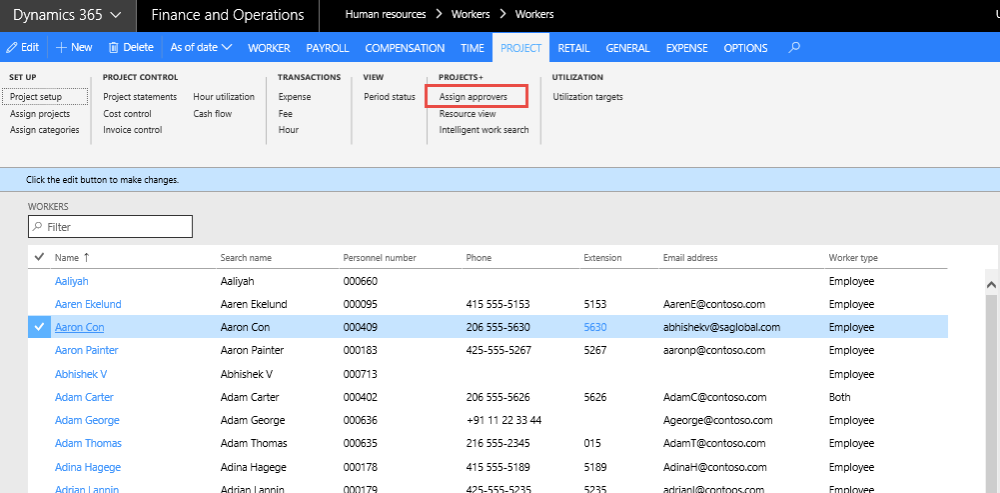1000x493 pixels.
Task: Click Assign approvers under Projects+
Action: (x=473, y=97)
